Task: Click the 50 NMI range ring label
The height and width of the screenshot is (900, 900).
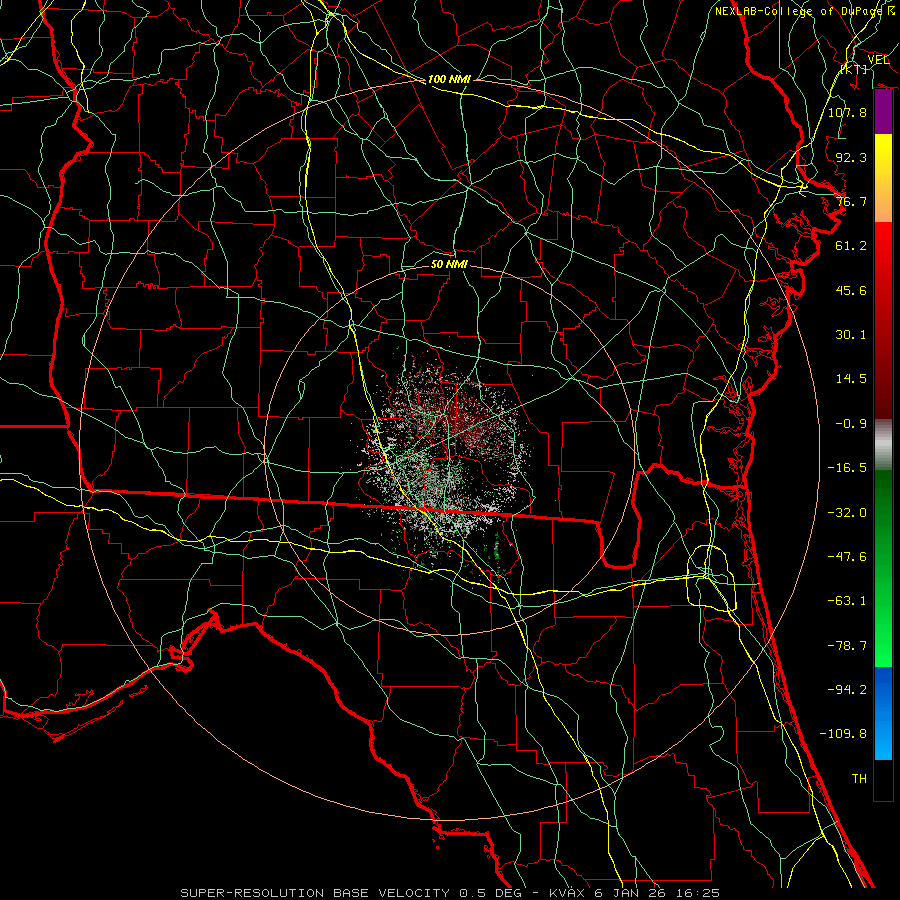Action: pos(449,264)
